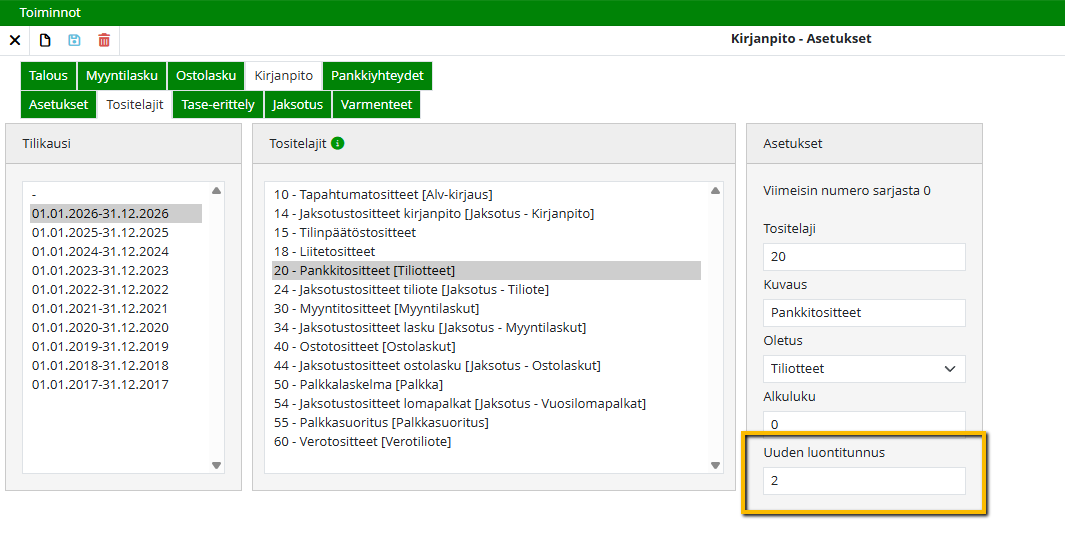This screenshot has width=1065, height=547.
Task: Click the Alkuluku number field
Action: (x=864, y=424)
